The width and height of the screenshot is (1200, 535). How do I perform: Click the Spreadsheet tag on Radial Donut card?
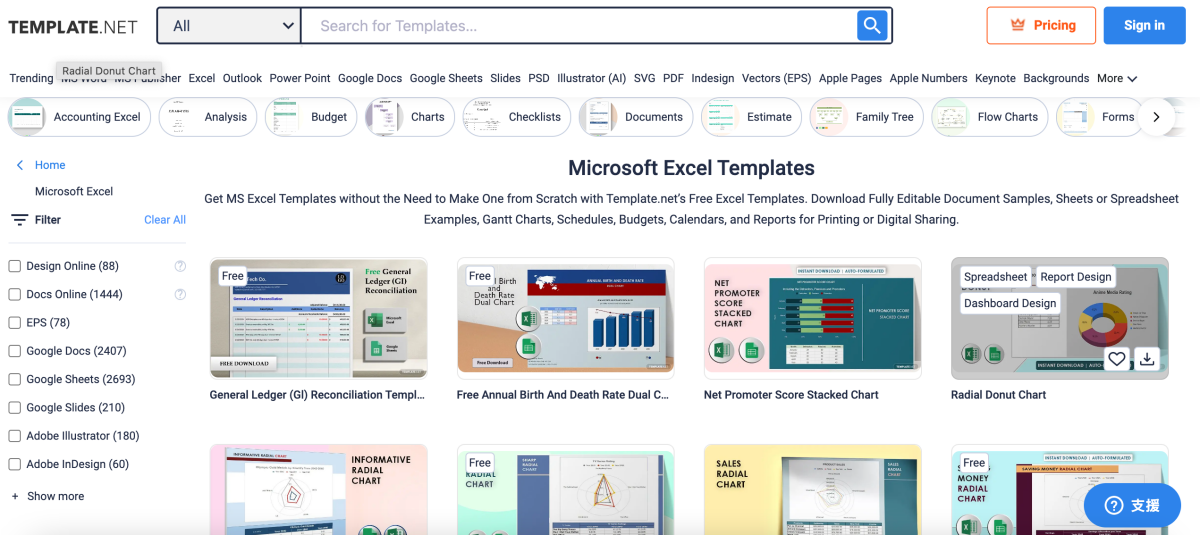(x=995, y=277)
